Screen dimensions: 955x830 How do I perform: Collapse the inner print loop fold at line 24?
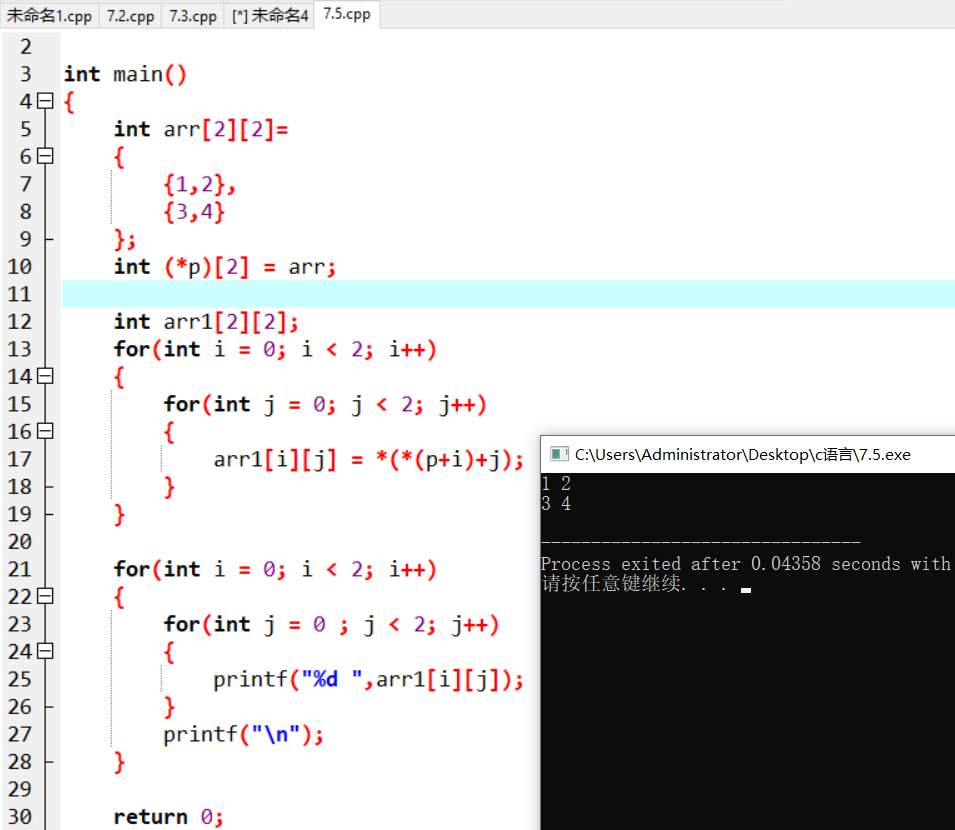click(x=45, y=652)
